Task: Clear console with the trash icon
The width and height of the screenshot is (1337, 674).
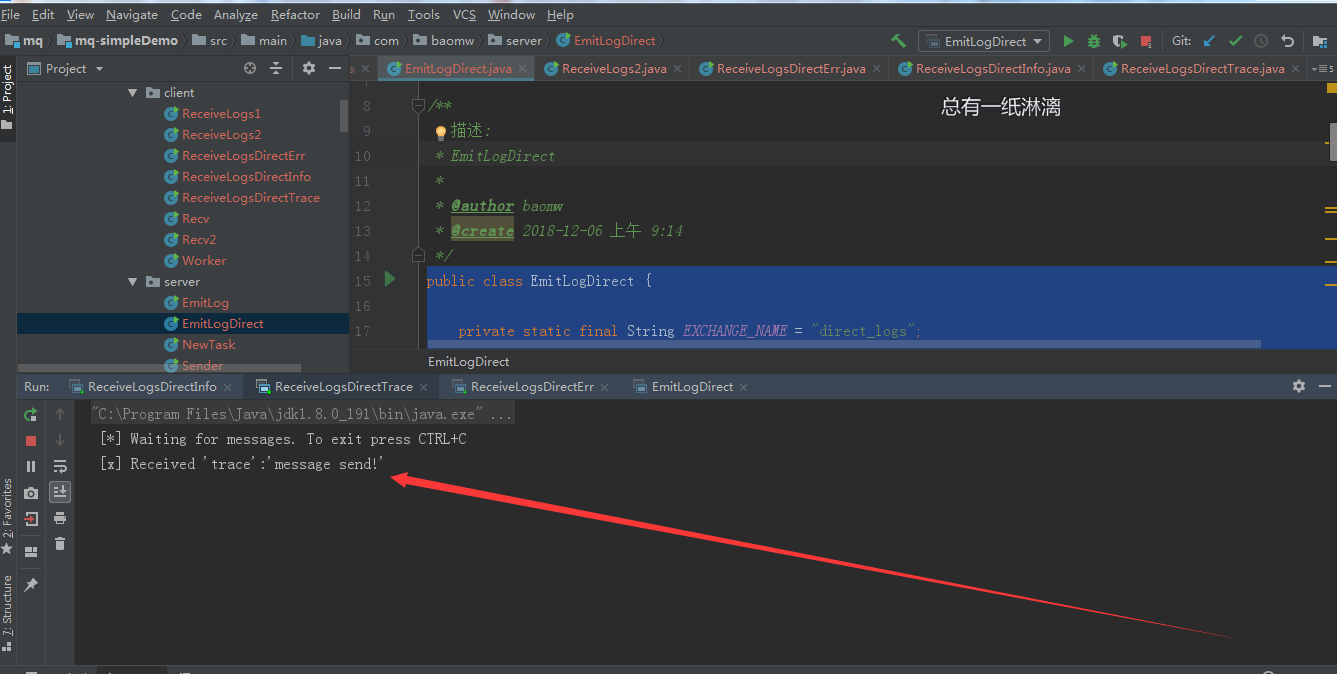Action: [60, 544]
